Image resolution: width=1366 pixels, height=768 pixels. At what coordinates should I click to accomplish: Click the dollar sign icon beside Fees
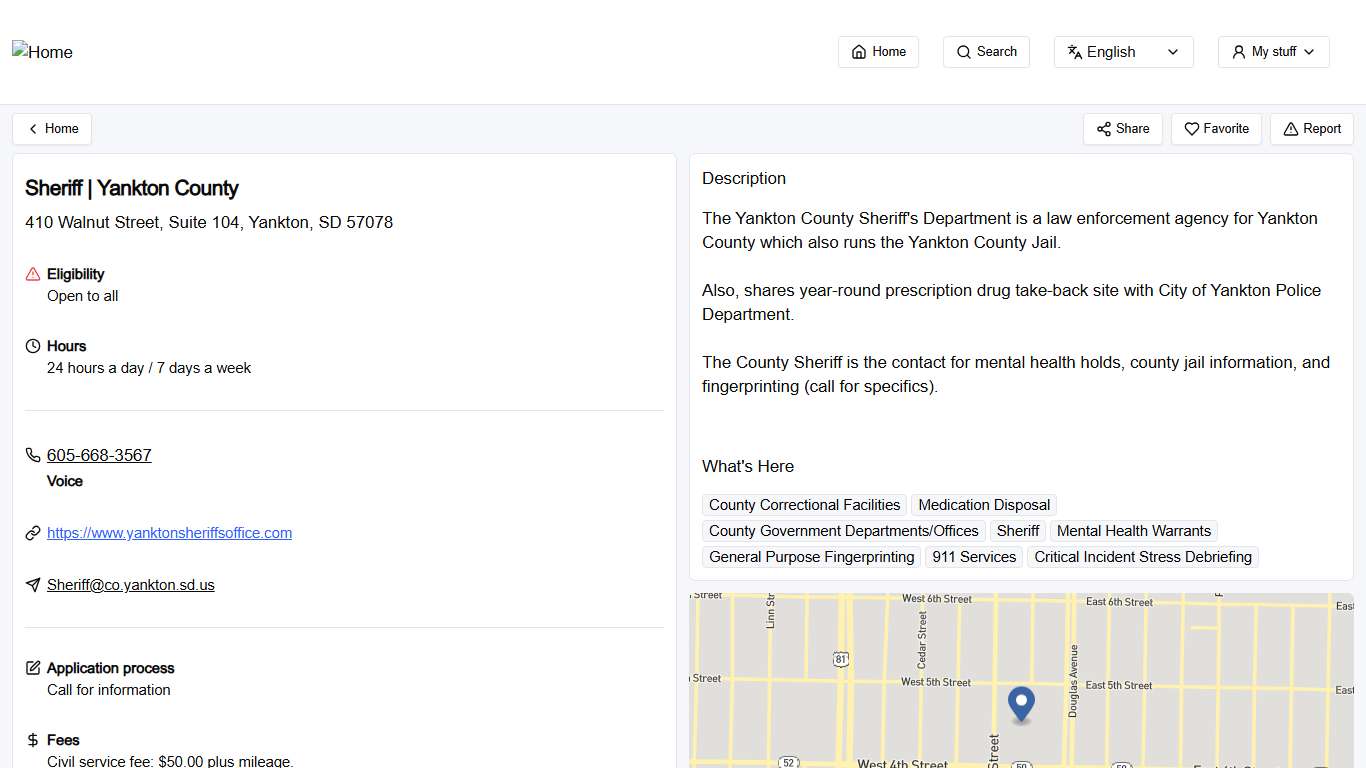(31, 740)
